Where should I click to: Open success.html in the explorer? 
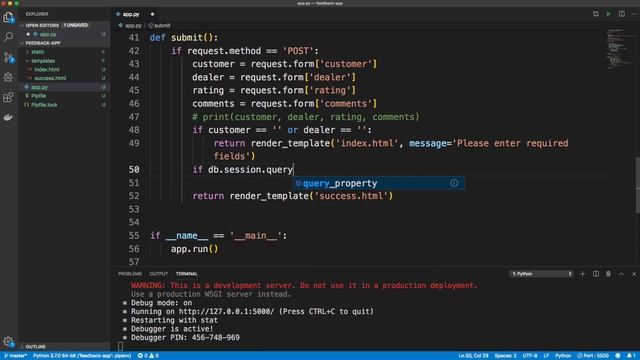(50, 78)
